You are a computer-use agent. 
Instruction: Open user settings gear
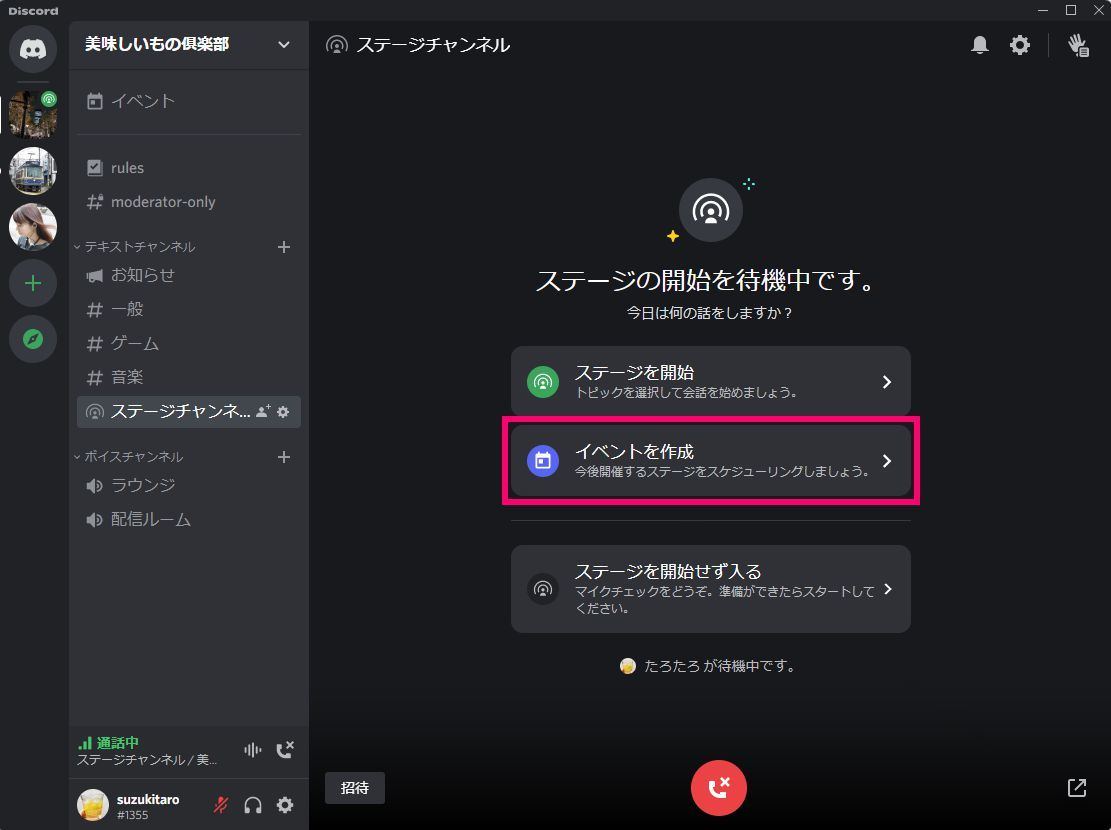285,805
